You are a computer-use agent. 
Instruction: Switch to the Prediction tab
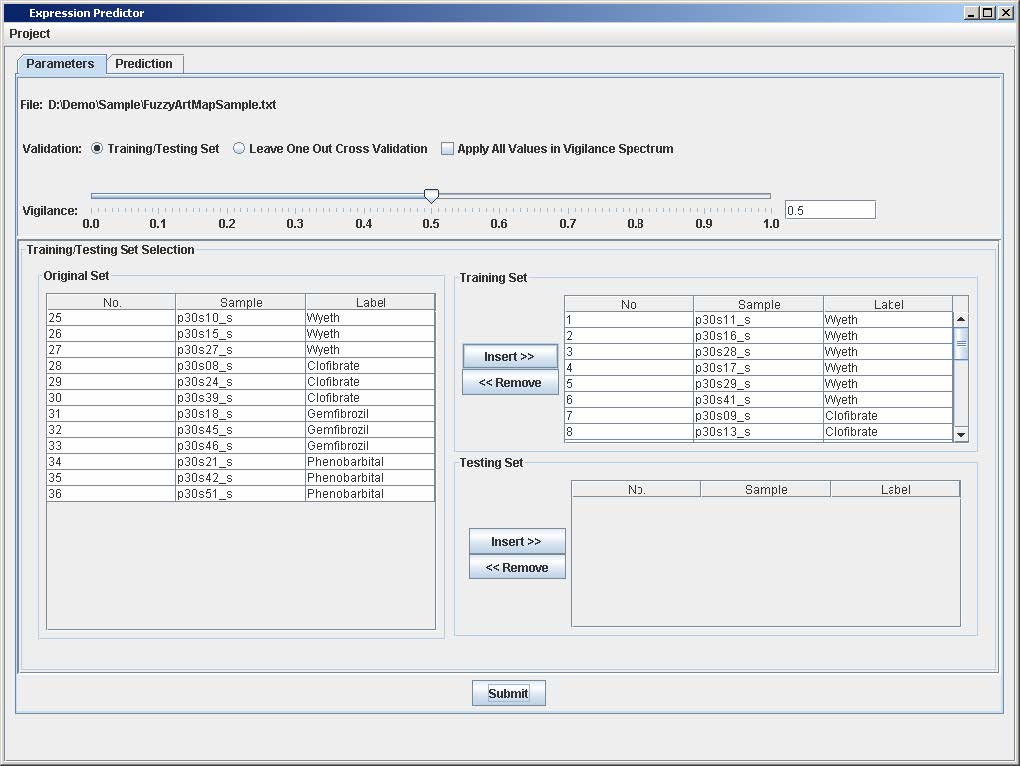[144, 64]
